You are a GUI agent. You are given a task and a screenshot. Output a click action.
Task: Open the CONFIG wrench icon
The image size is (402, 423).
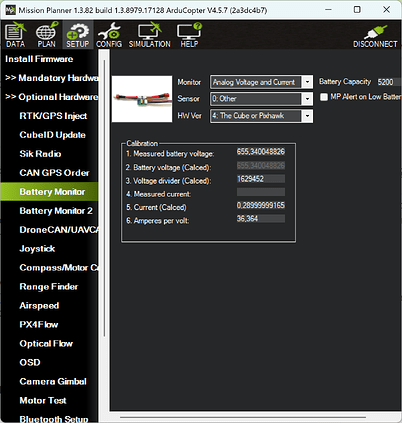(x=109, y=35)
